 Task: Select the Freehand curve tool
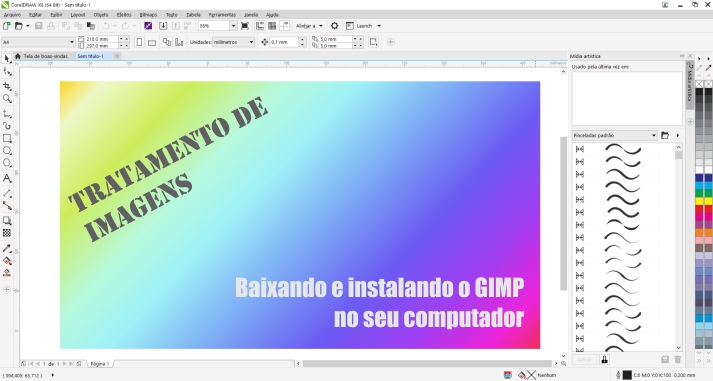[x=7, y=114]
